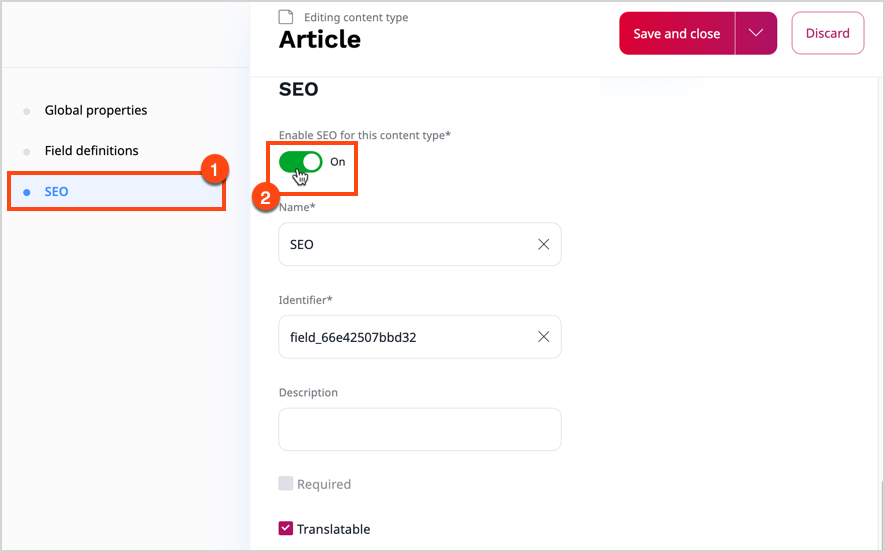Uncheck the Translatable checkbox
The width and height of the screenshot is (885, 552).
tap(286, 529)
